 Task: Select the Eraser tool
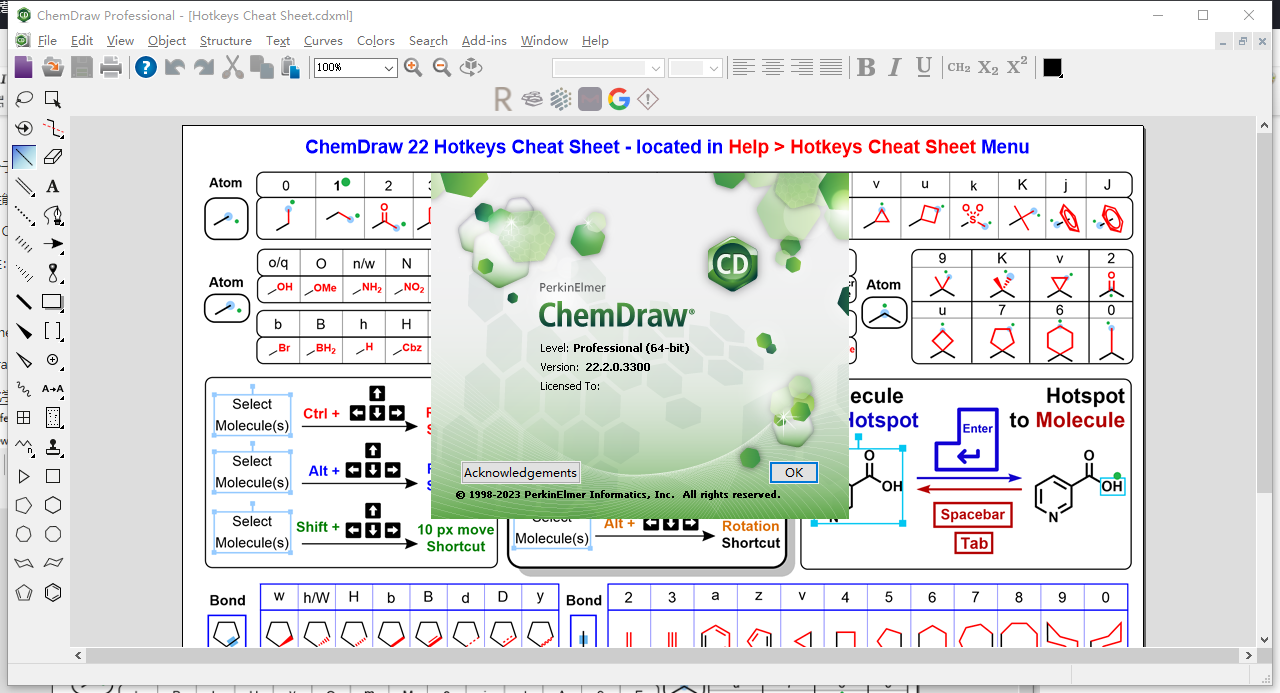[x=52, y=156]
